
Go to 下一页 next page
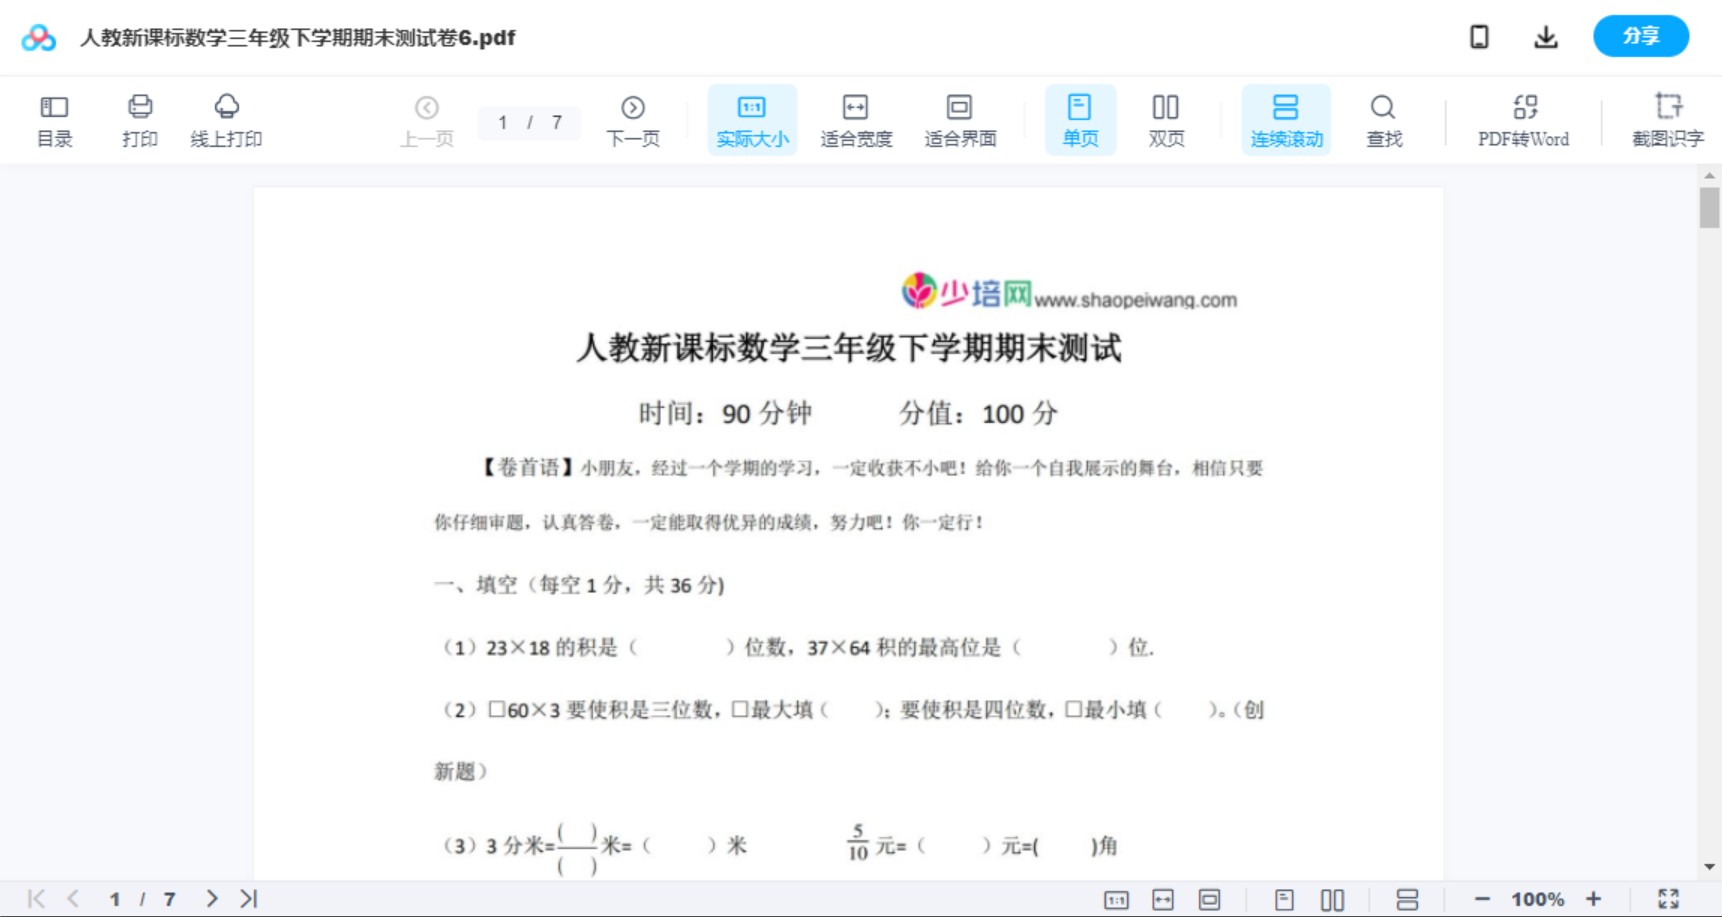[633, 118]
